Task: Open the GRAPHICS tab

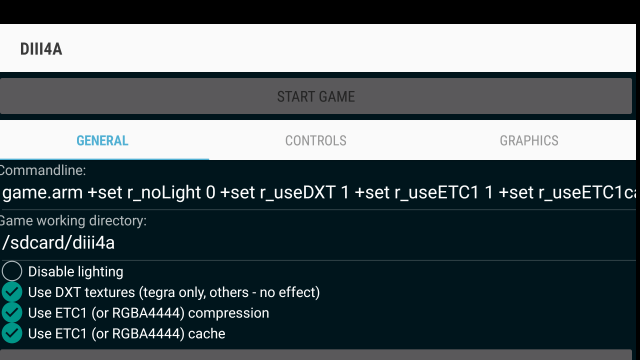Action: (529, 140)
